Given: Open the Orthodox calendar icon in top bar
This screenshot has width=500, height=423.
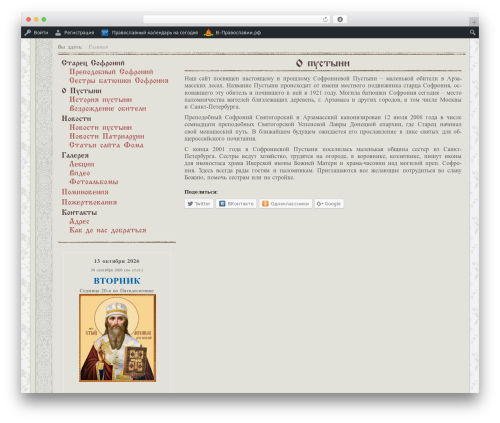Looking at the screenshot, I should click(105, 33).
